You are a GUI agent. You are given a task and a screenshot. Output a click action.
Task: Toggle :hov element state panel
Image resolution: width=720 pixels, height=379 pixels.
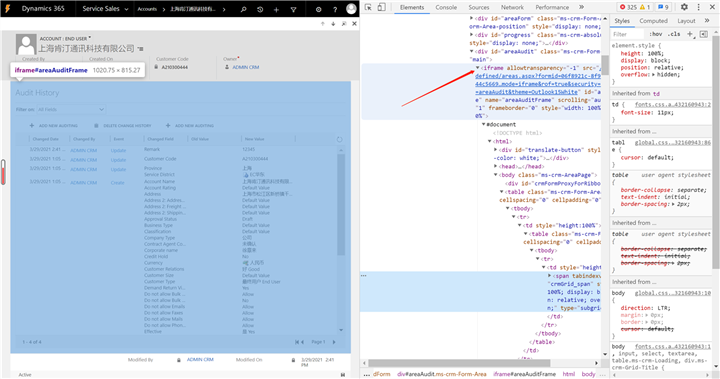pos(655,34)
